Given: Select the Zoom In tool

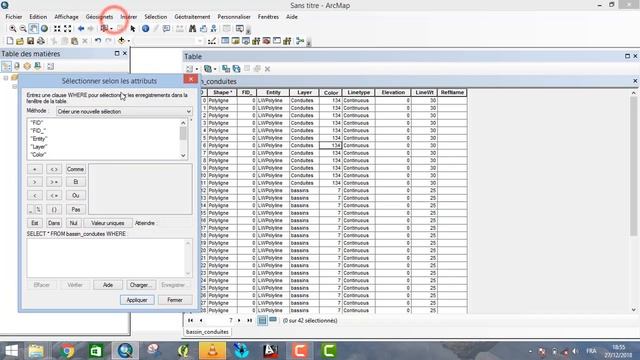Looking at the screenshot, I should pos(13,29).
